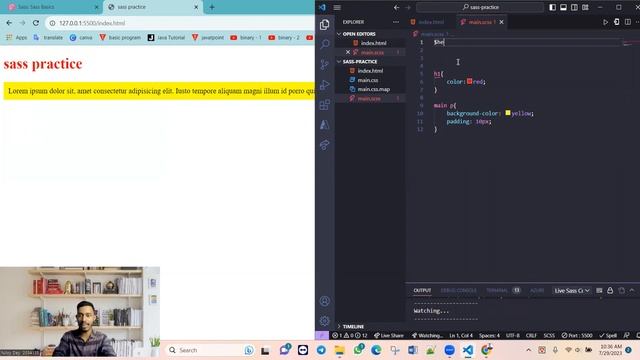The width and height of the screenshot is (640, 360).
Task: Close sass practice browser tab
Action: [196, 7]
